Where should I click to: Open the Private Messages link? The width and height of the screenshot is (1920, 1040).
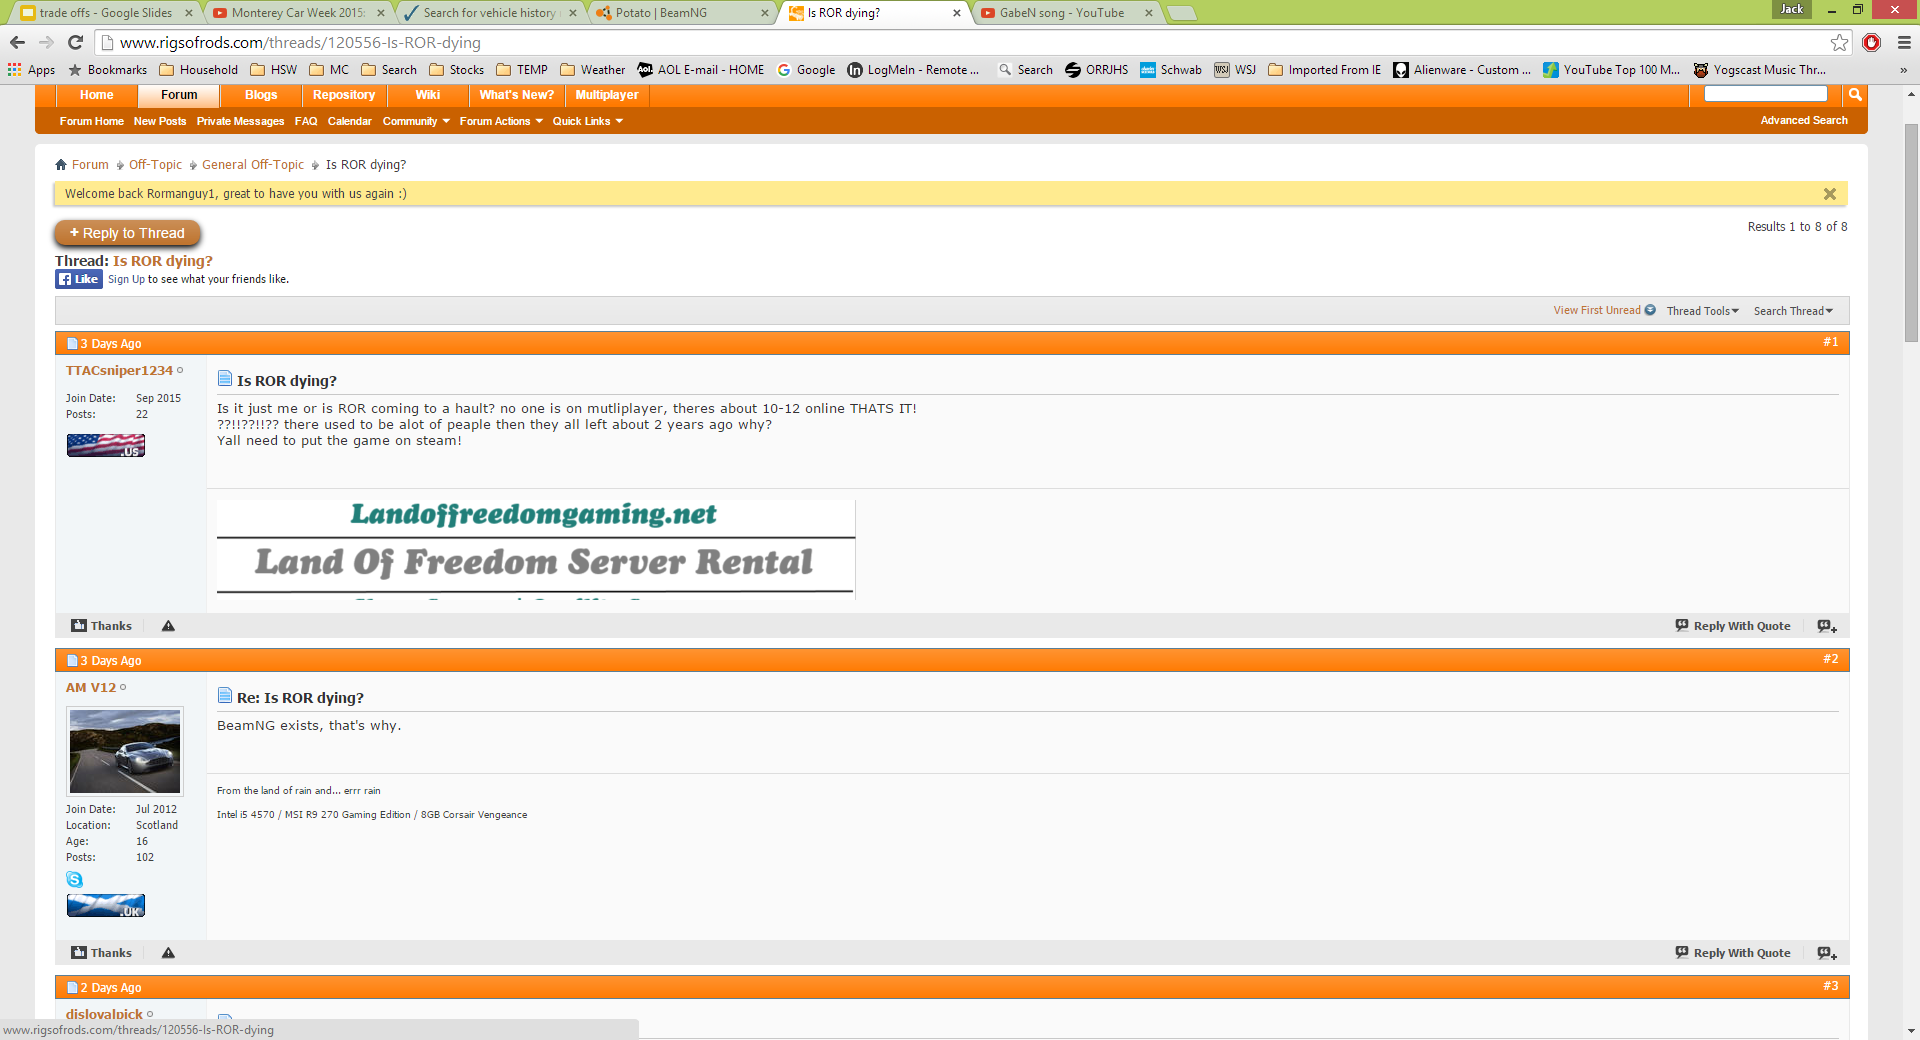point(240,121)
